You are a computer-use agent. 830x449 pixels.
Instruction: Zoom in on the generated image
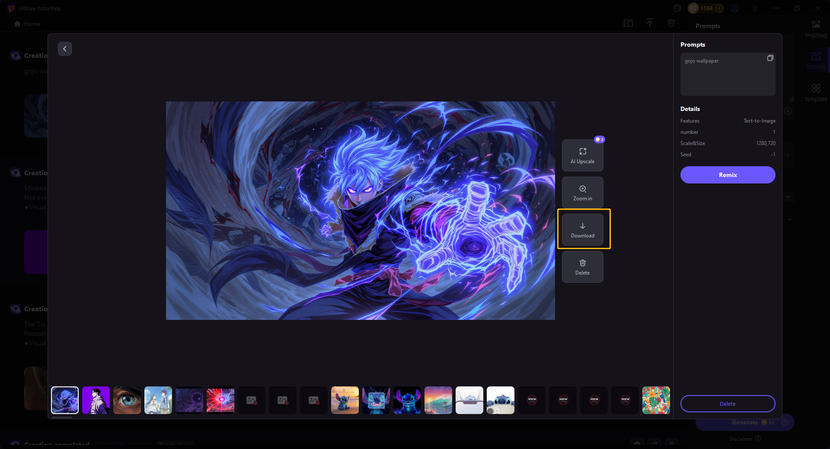582,192
